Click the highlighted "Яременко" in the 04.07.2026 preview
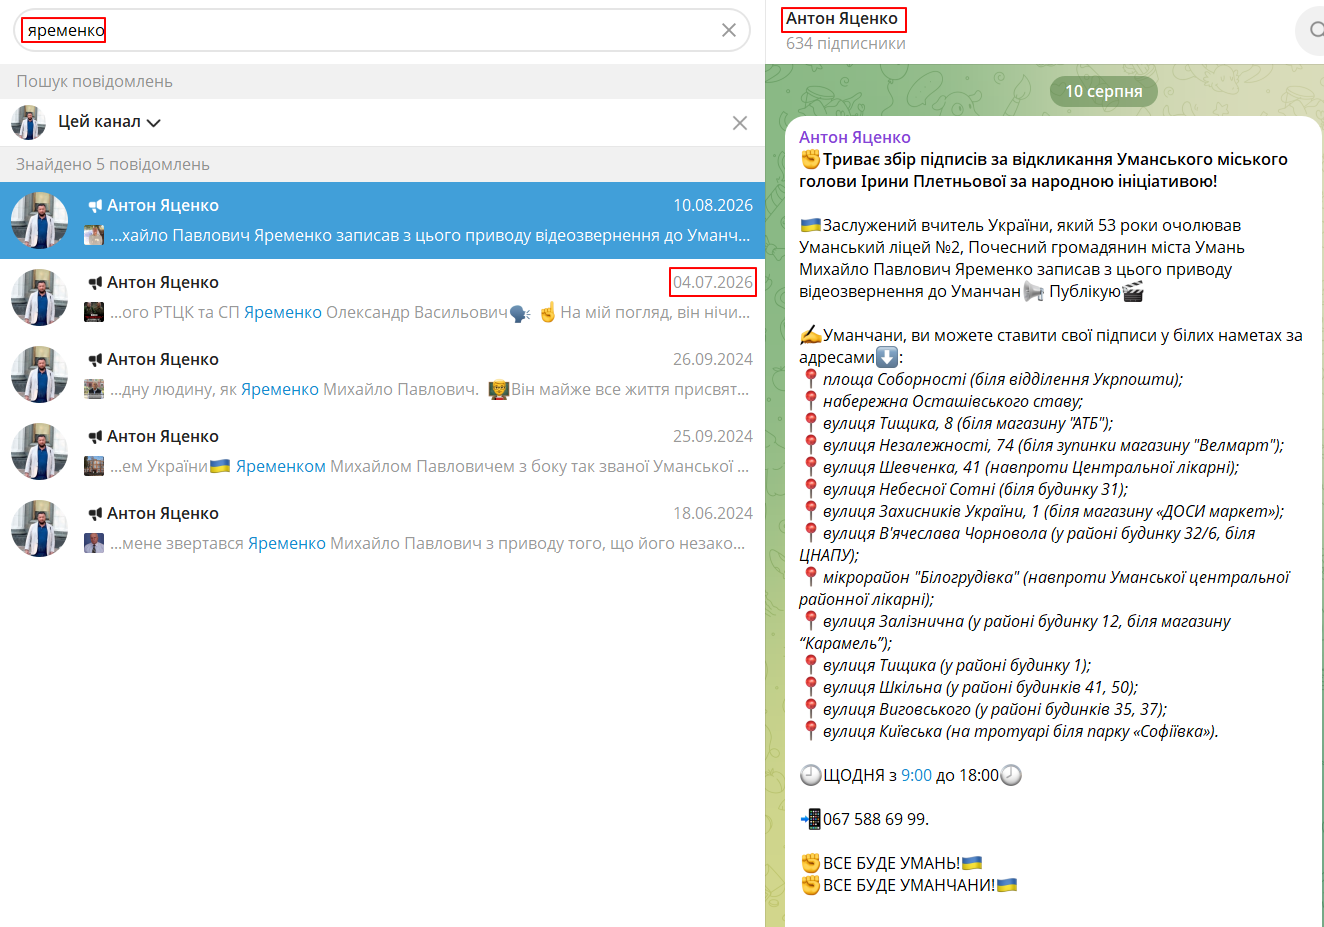The image size is (1324, 927). tap(283, 313)
